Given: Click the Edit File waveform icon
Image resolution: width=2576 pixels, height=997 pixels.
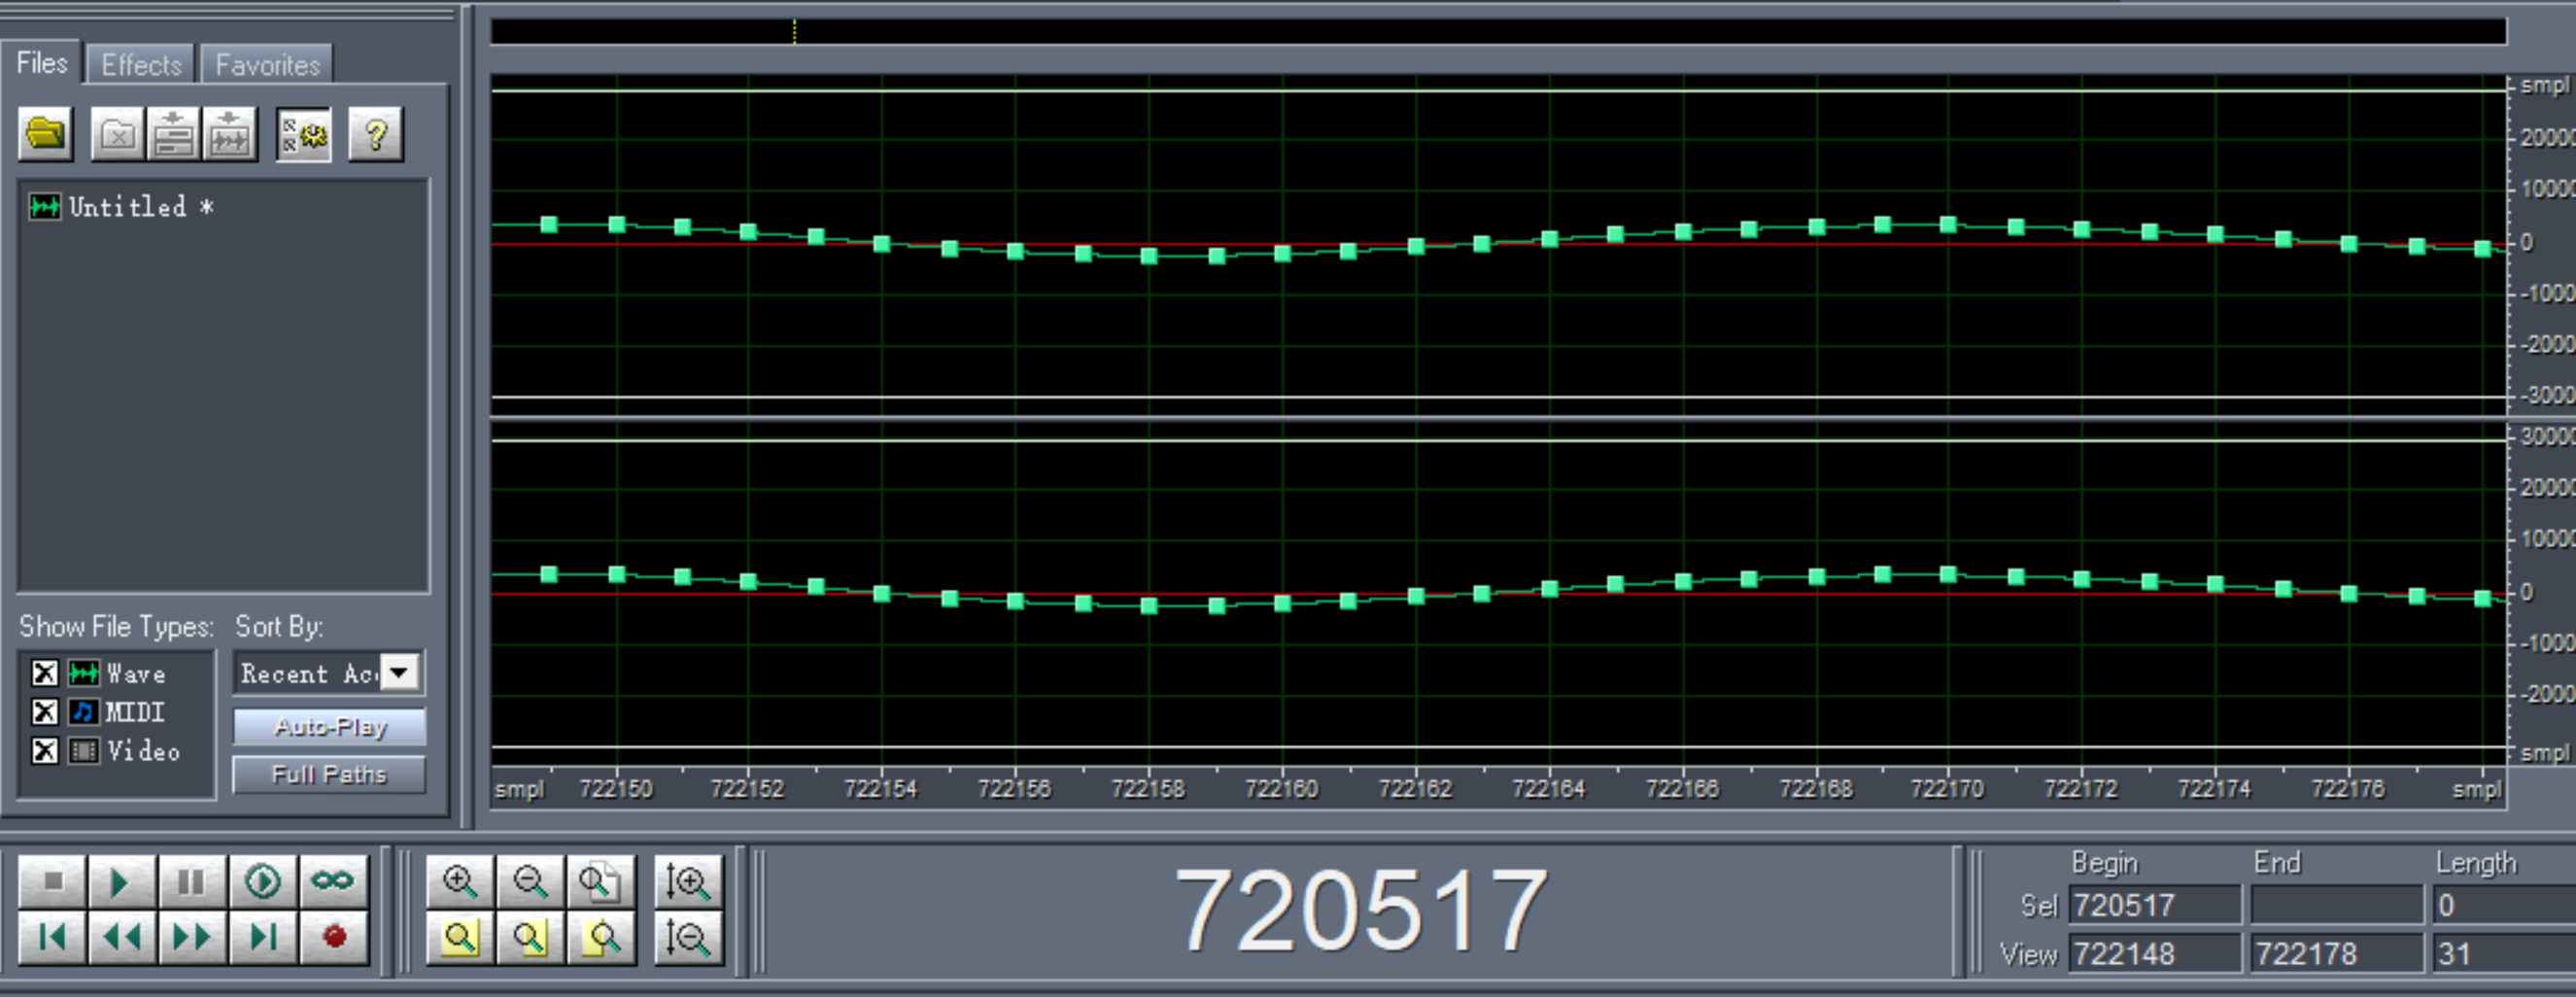Looking at the screenshot, I should pos(230,134).
